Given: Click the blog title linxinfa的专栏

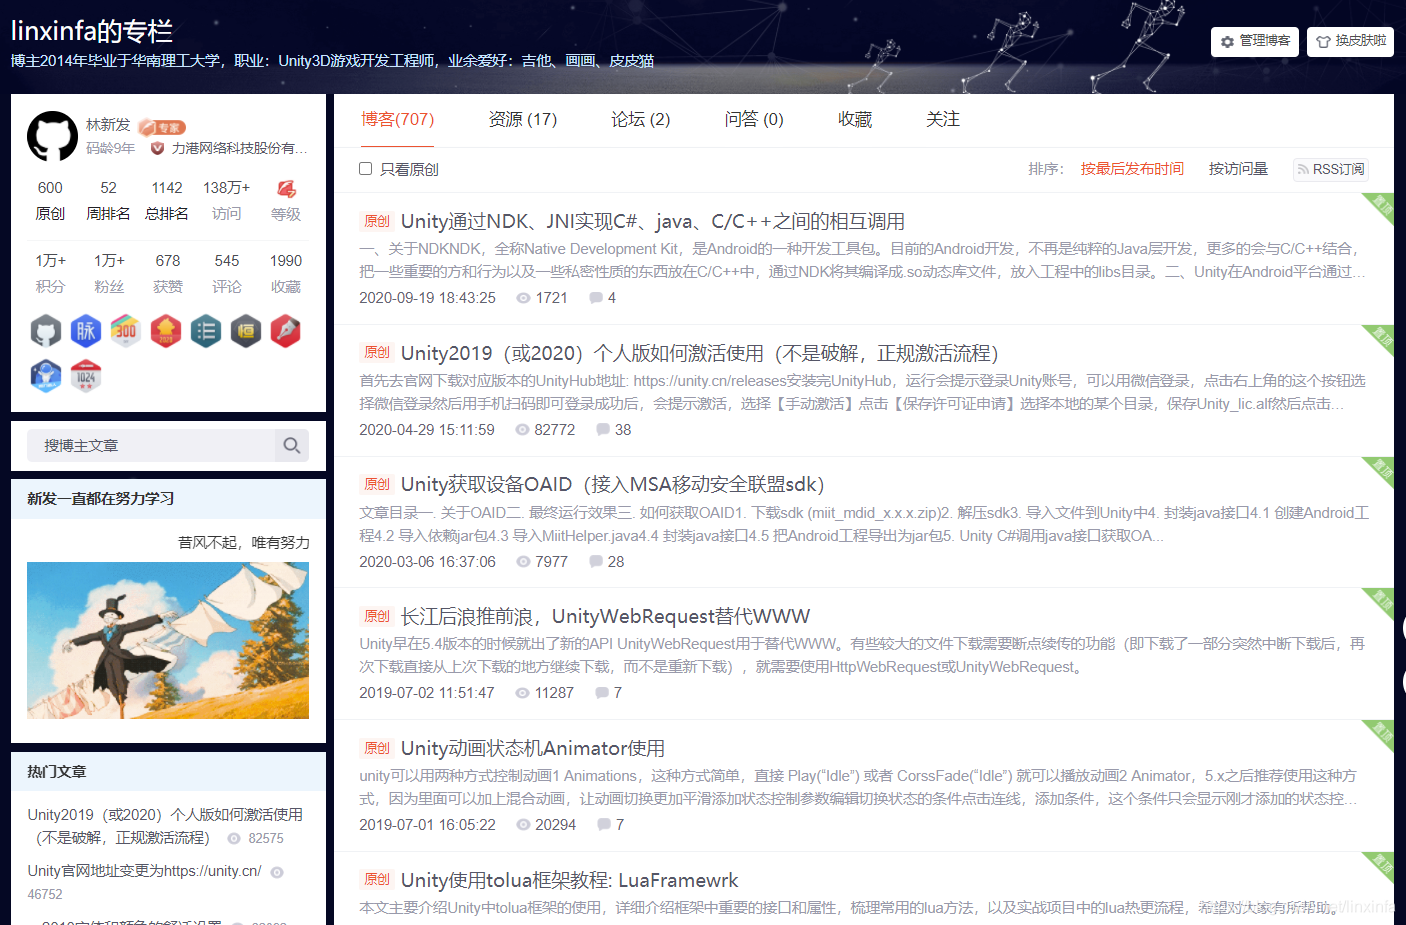Looking at the screenshot, I should 92,31.
